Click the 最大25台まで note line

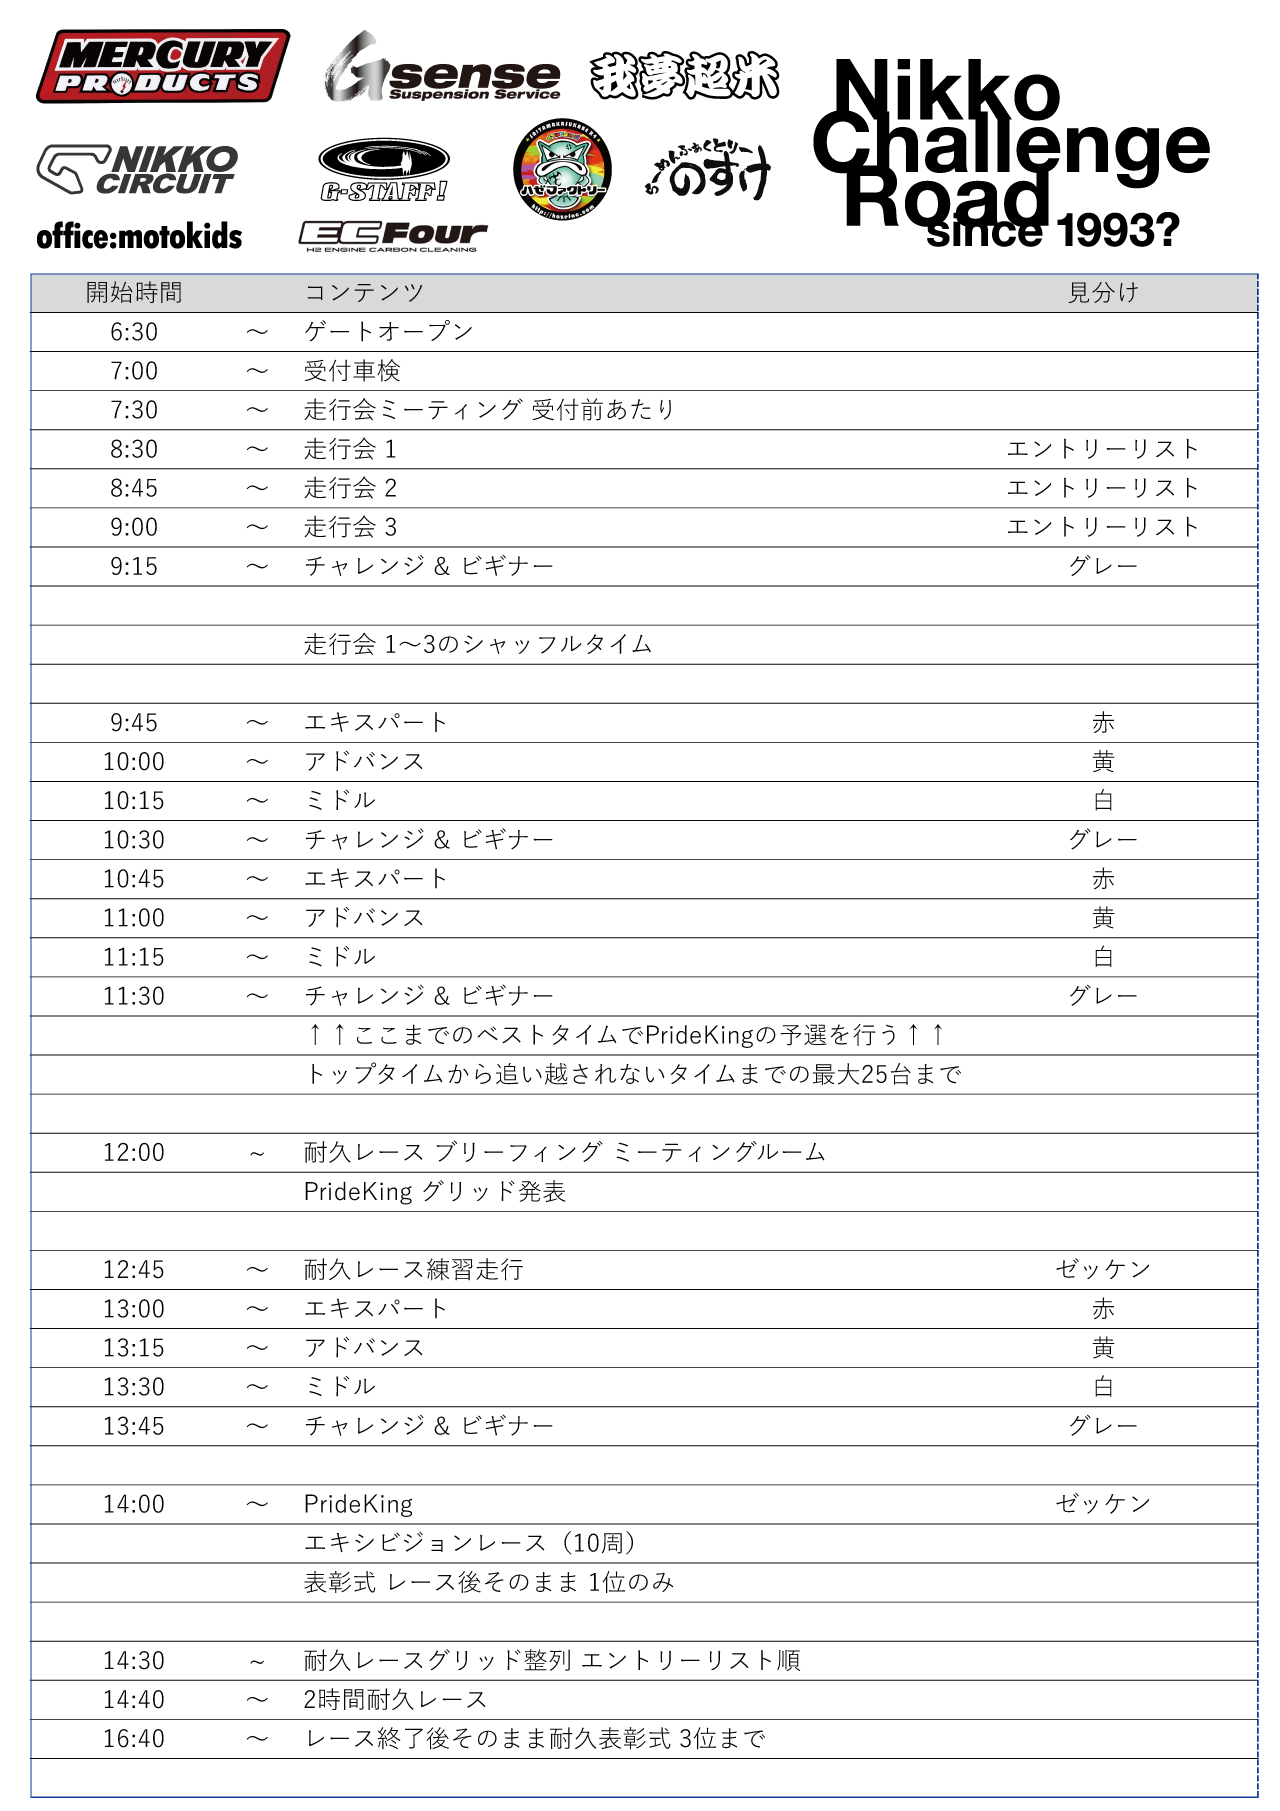[x=633, y=1074]
